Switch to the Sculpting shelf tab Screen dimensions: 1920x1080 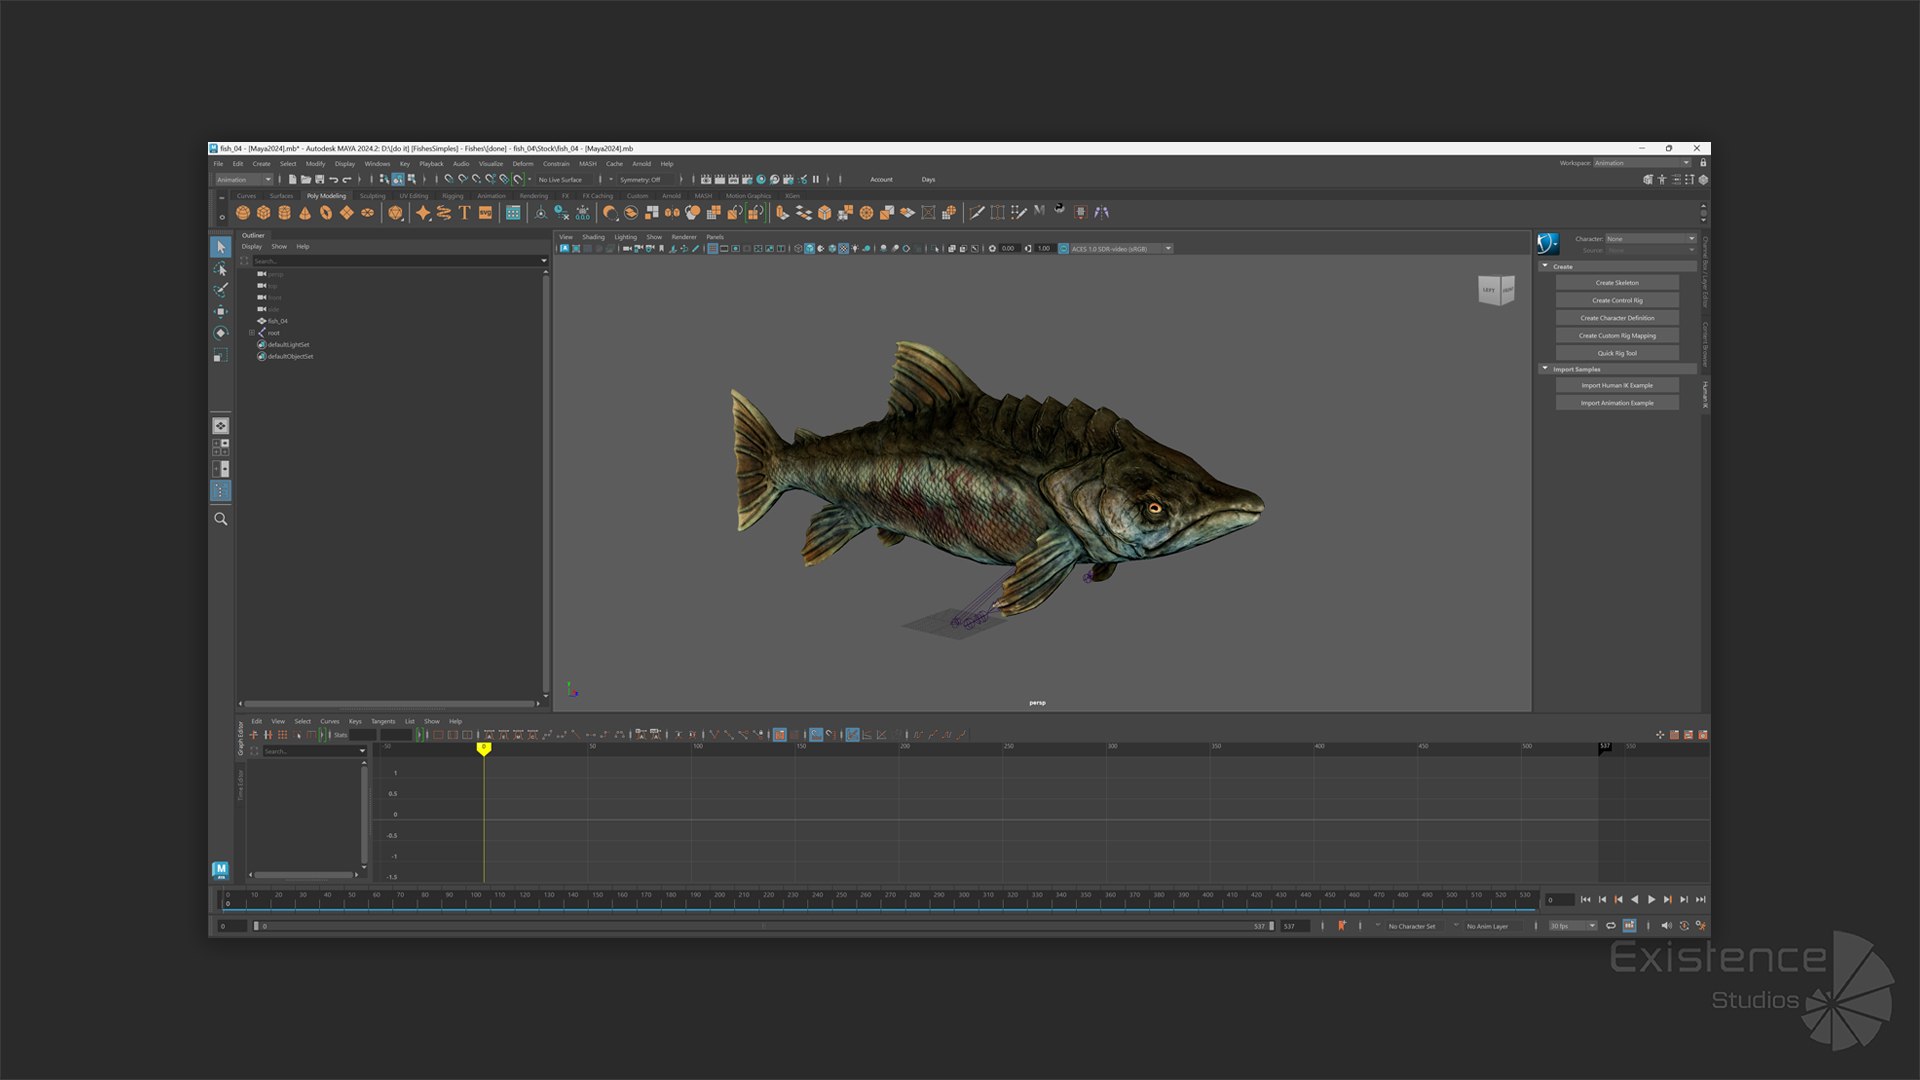click(372, 196)
